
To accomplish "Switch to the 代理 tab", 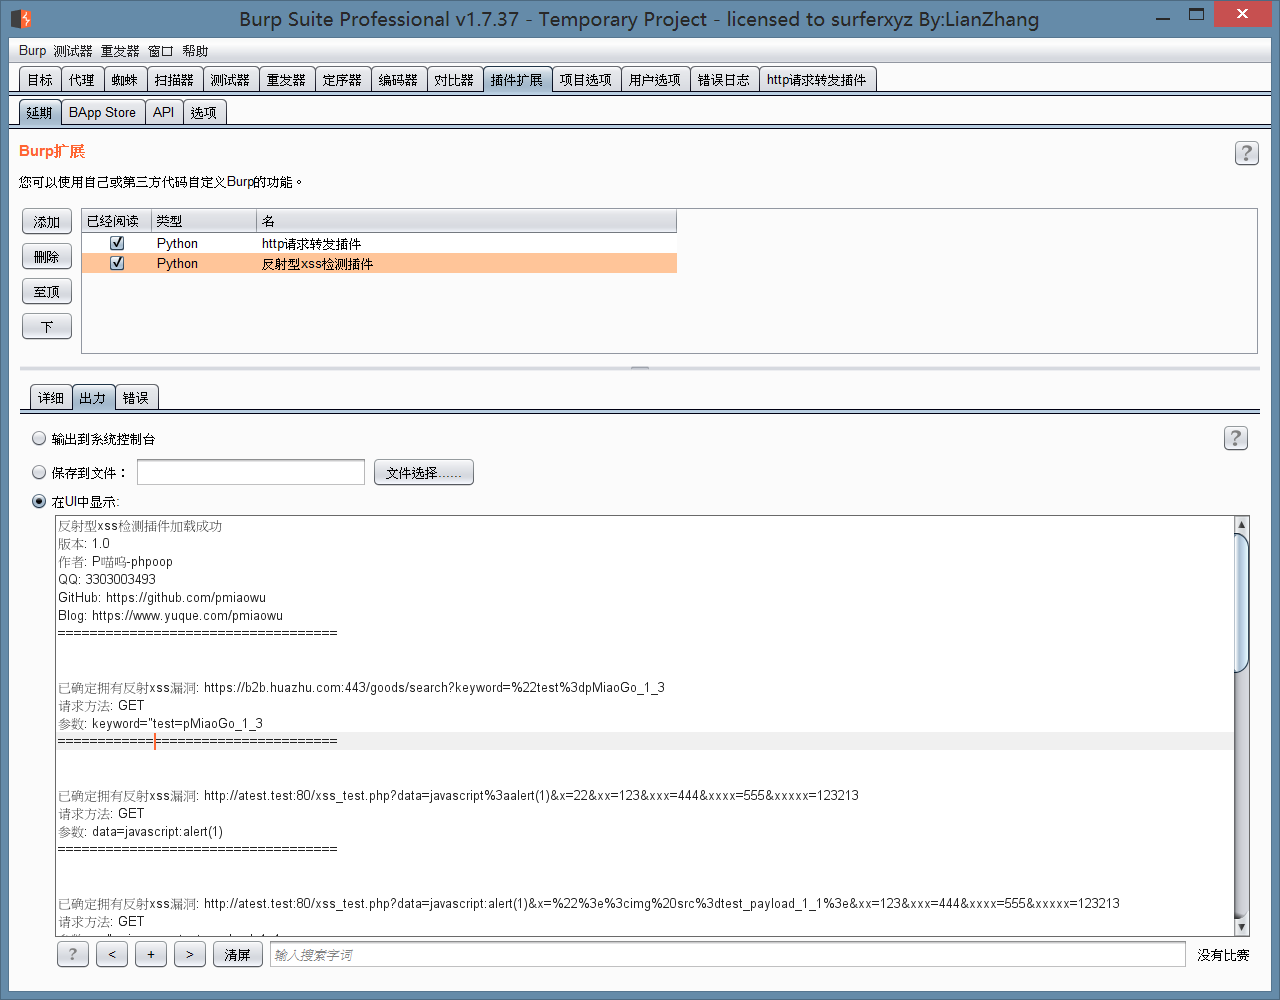I will pyautogui.click(x=82, y=80).
